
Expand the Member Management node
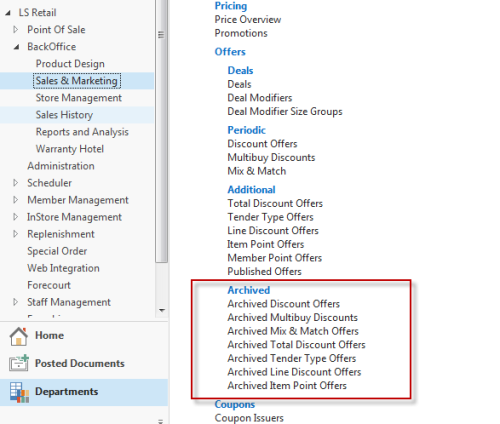pos(15,200)
